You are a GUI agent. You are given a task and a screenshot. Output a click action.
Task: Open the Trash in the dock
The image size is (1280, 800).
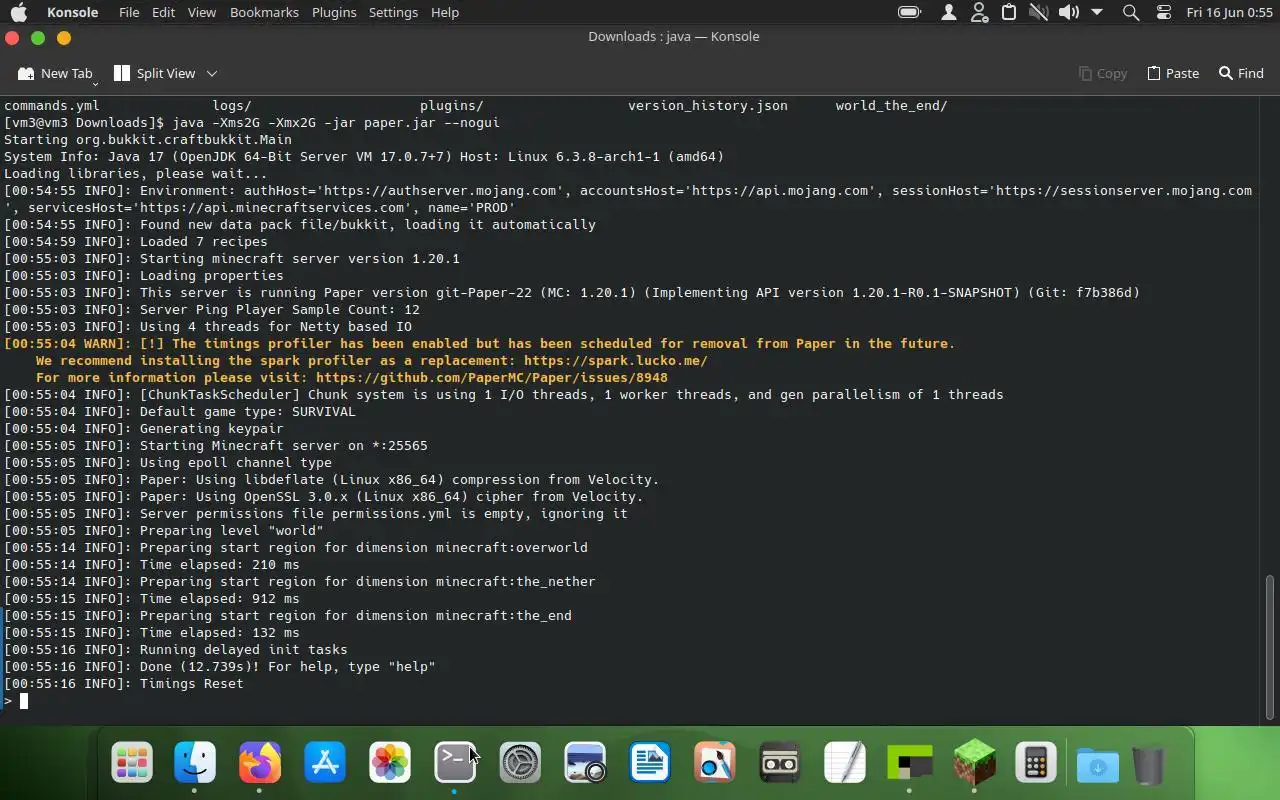click(x=1150, y=765)
